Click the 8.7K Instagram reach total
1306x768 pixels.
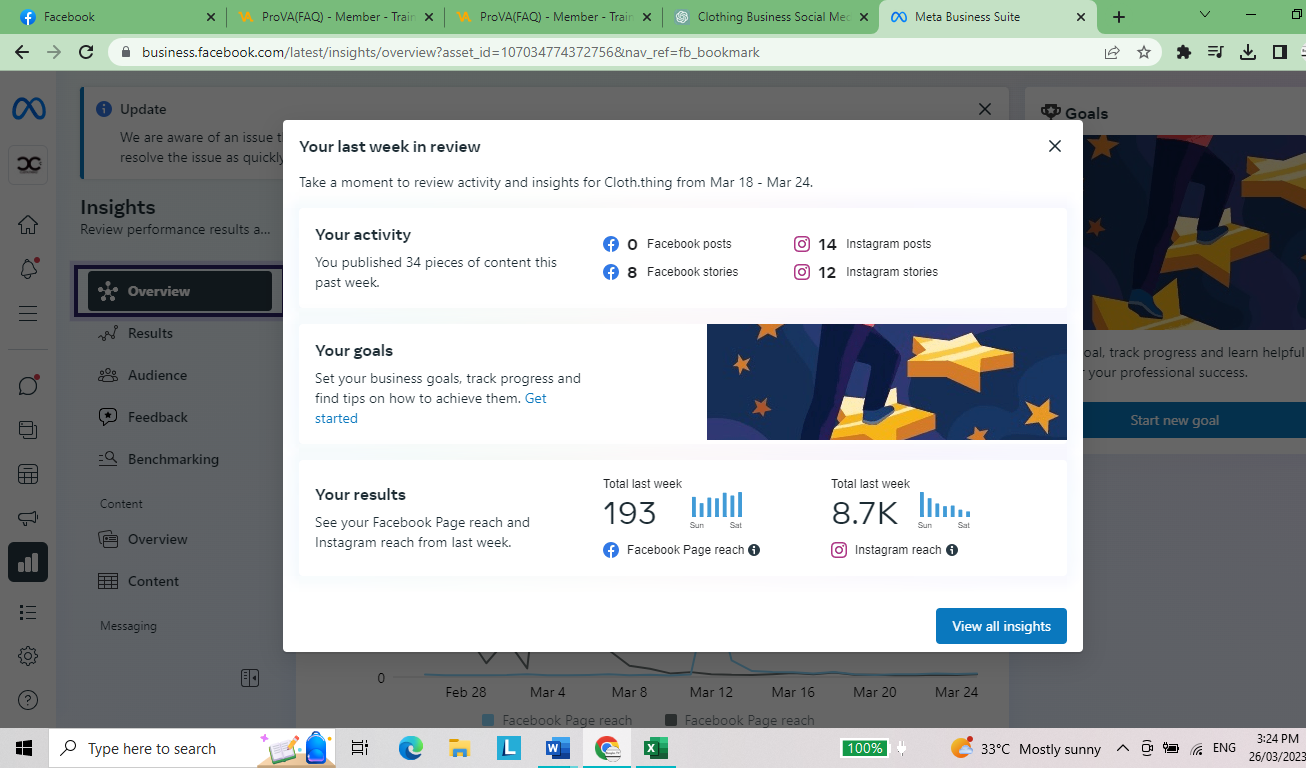click(865, 513)
